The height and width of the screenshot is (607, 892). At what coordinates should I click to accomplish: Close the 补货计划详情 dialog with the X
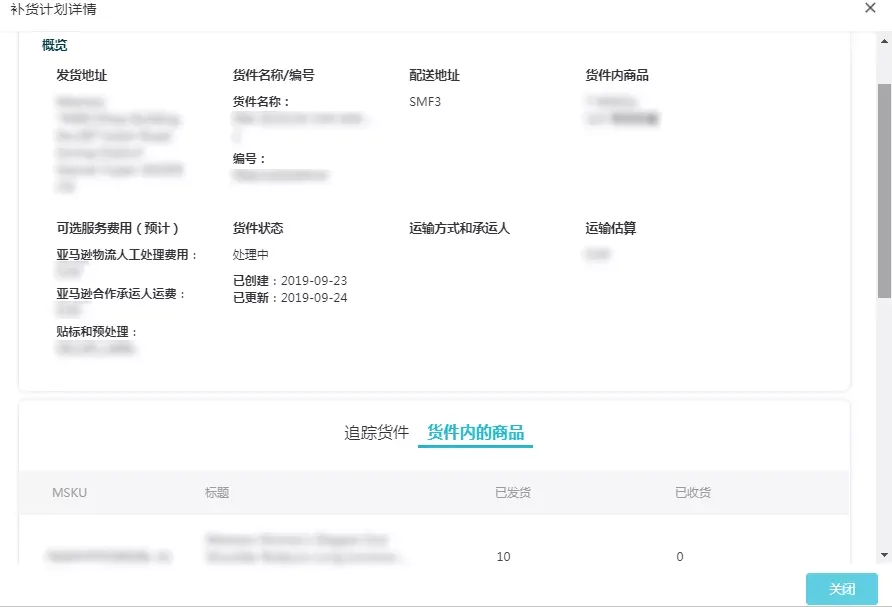pos(869,8)
